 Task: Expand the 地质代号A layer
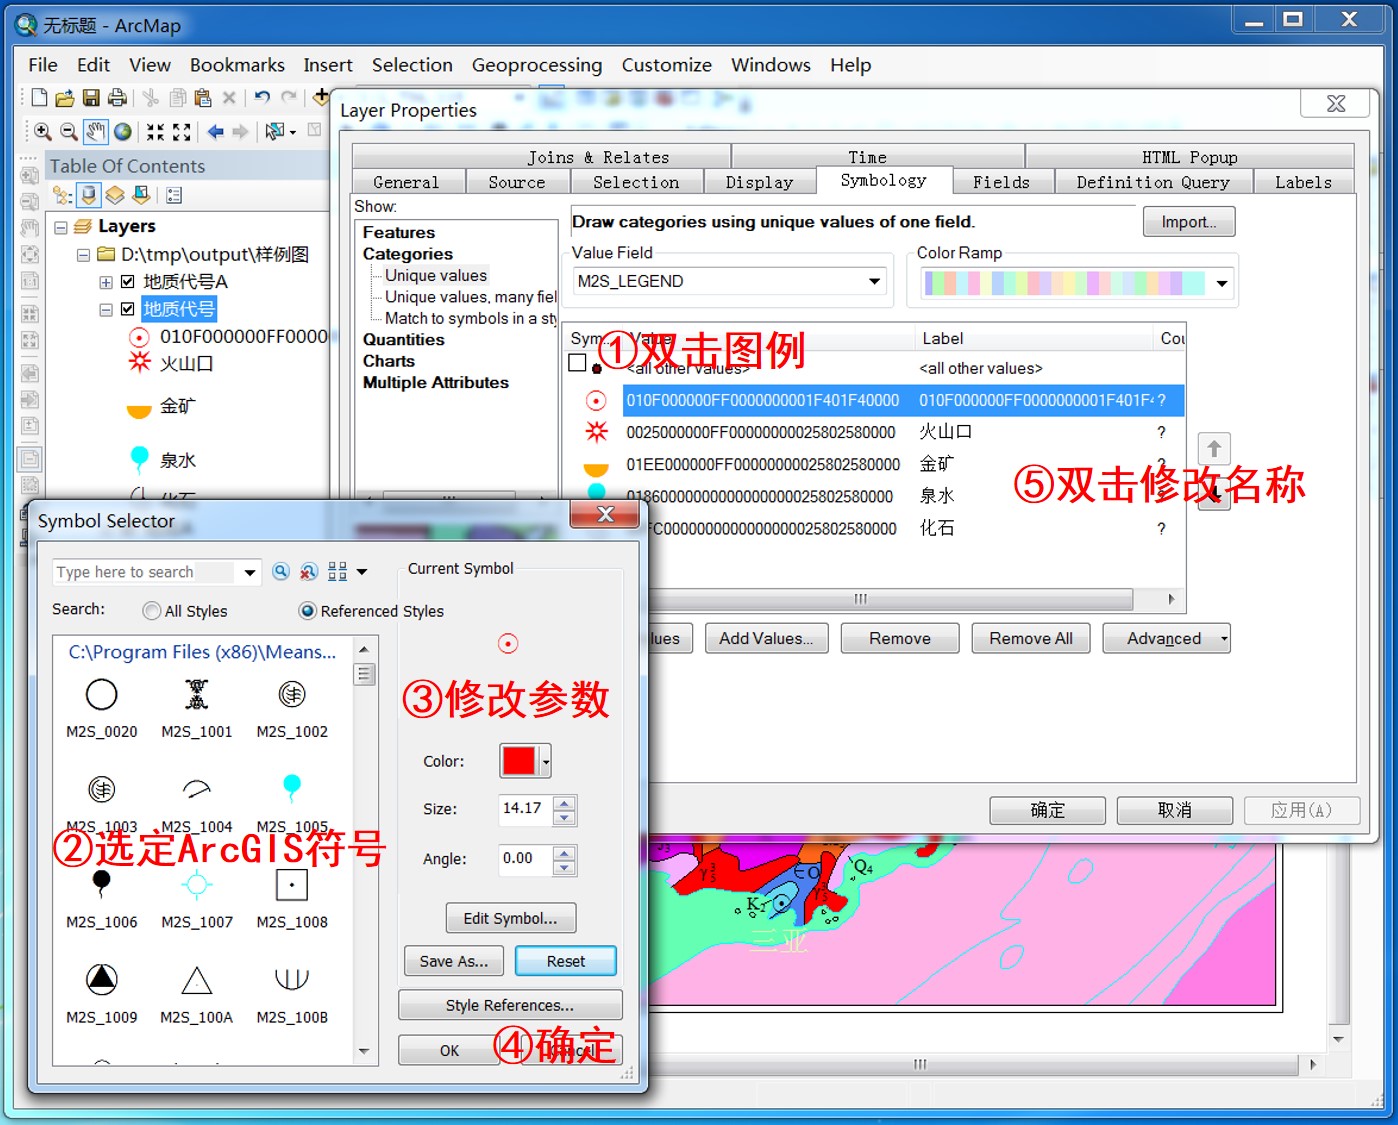[106, 282]
